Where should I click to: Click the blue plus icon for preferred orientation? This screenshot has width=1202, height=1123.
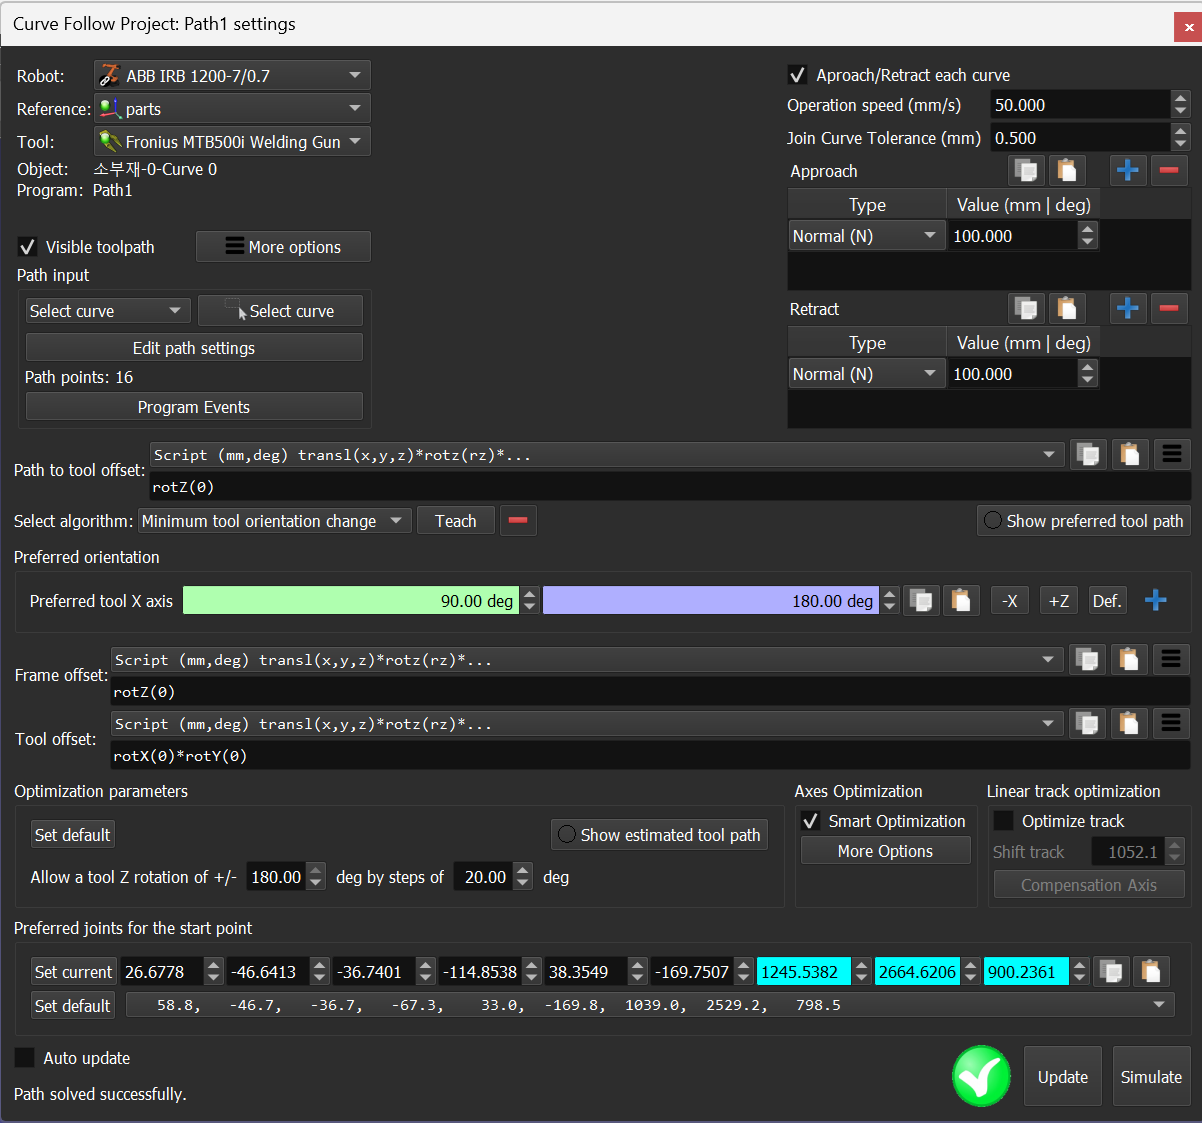click(x=1155, y=601)
